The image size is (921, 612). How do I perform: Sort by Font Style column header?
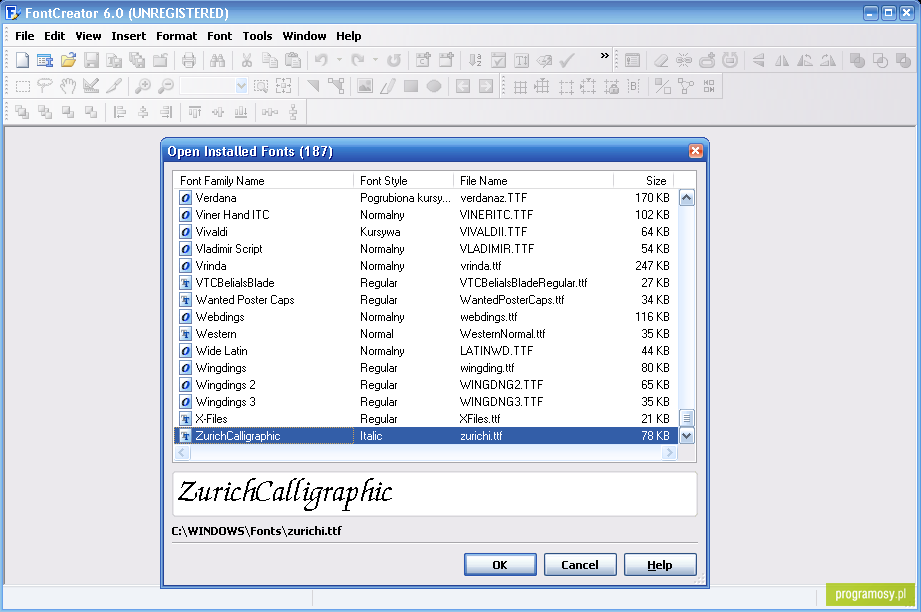pos(404,180)
